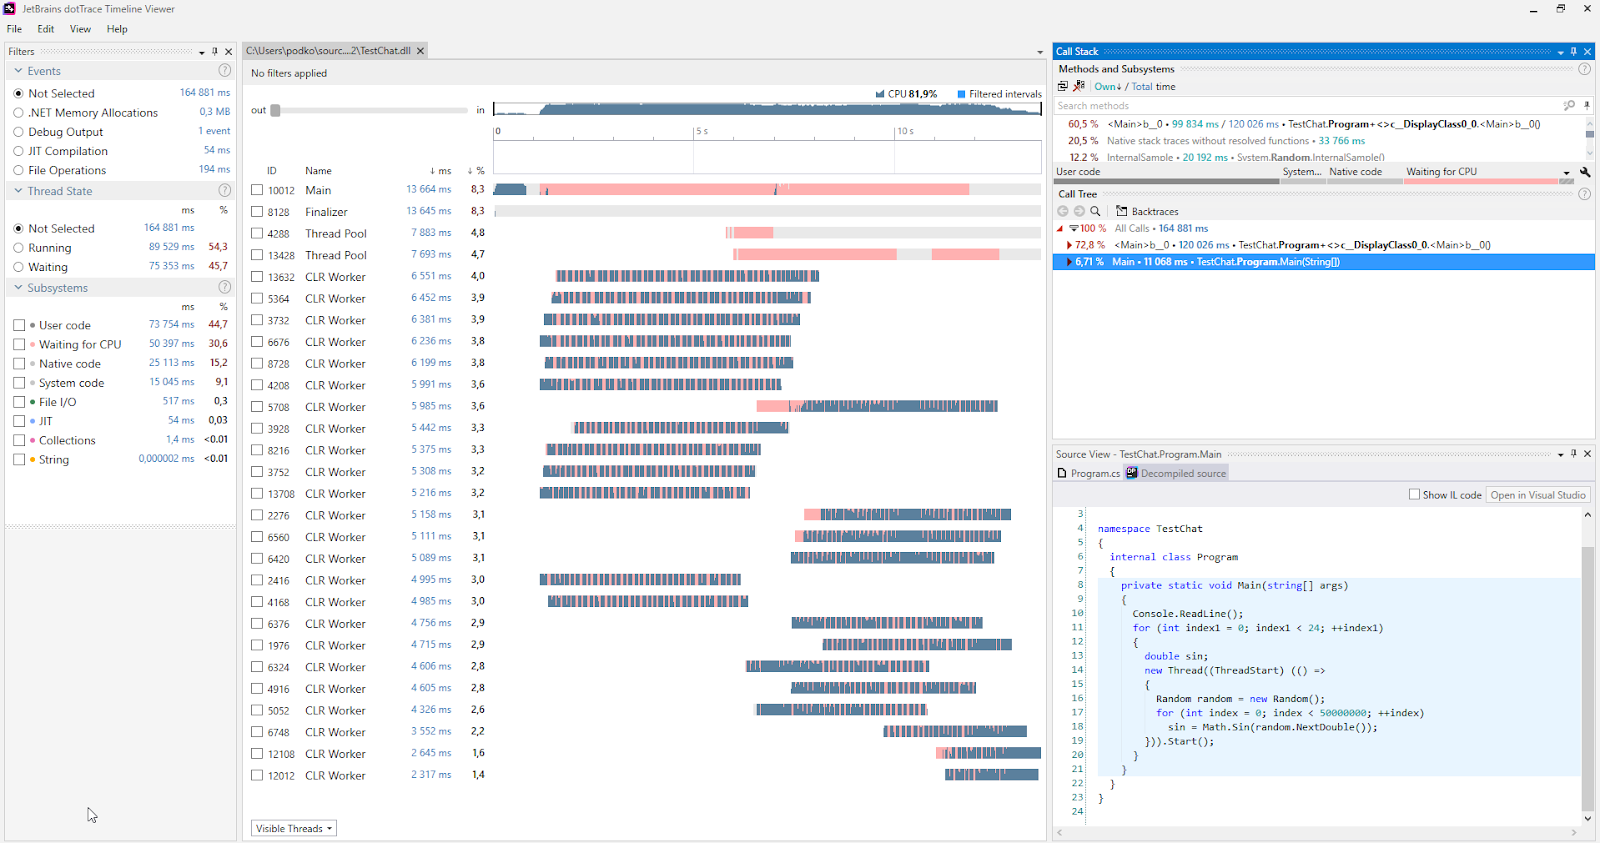Collapse the 100 % All Calls tree node
Image resolution: width=1600 pixels, height=843 pixels.
[x=1060, y=229]
